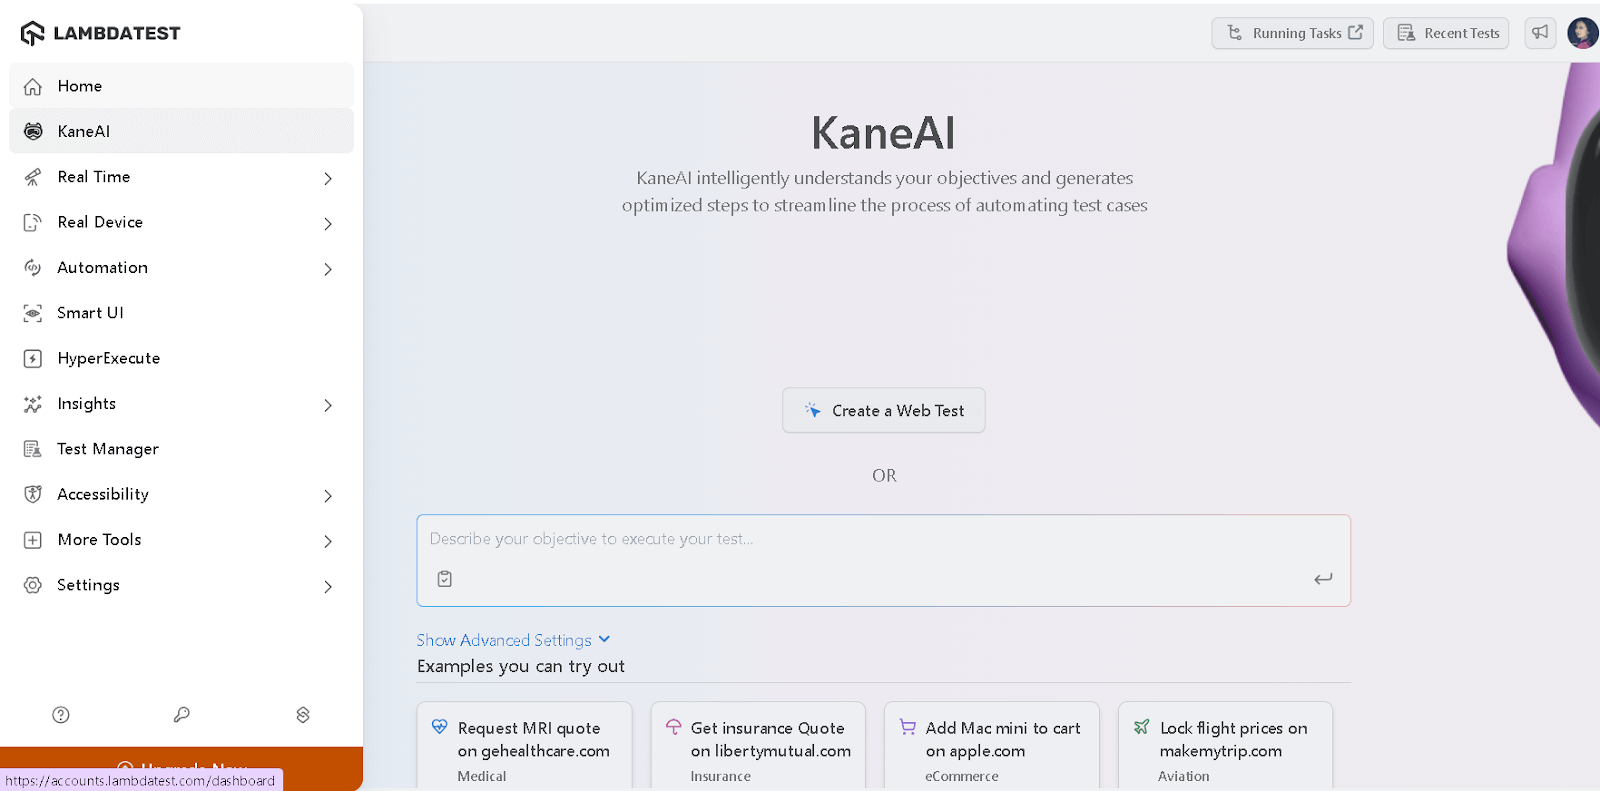This screenshot has height=791, width=1600.
Task: Open Home in the sidebar
Action: tap(181, 86)
